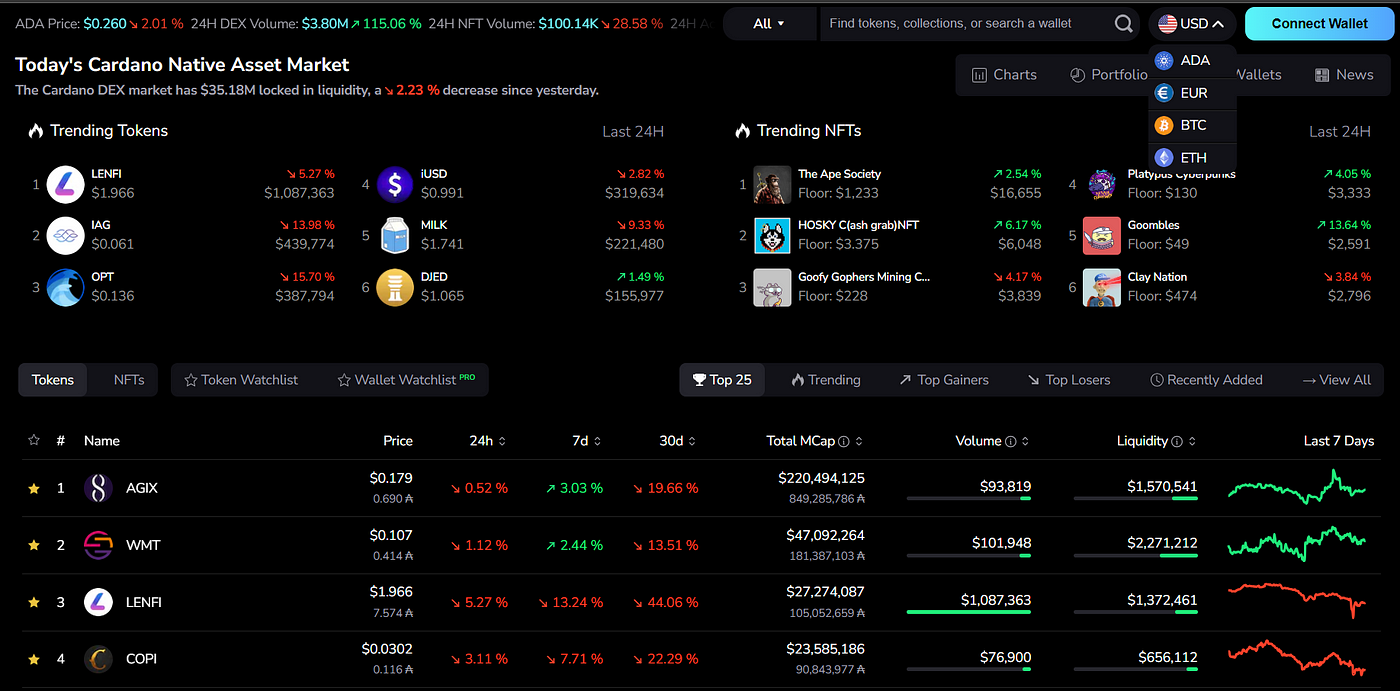Screen dimensions: 1400x691
Task: Click the IAG trending token logo
Action: tap(65, 236)
